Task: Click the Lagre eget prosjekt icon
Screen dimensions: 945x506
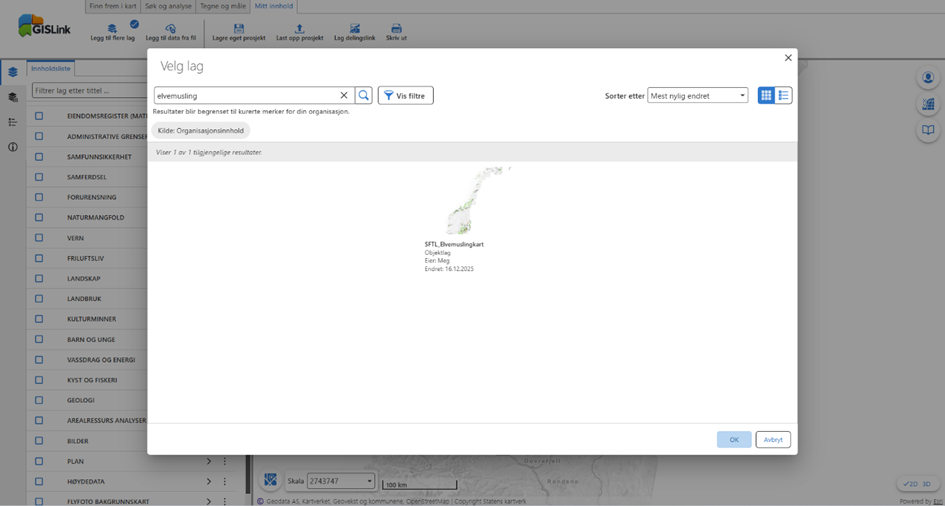Action: tap(238, 29)
